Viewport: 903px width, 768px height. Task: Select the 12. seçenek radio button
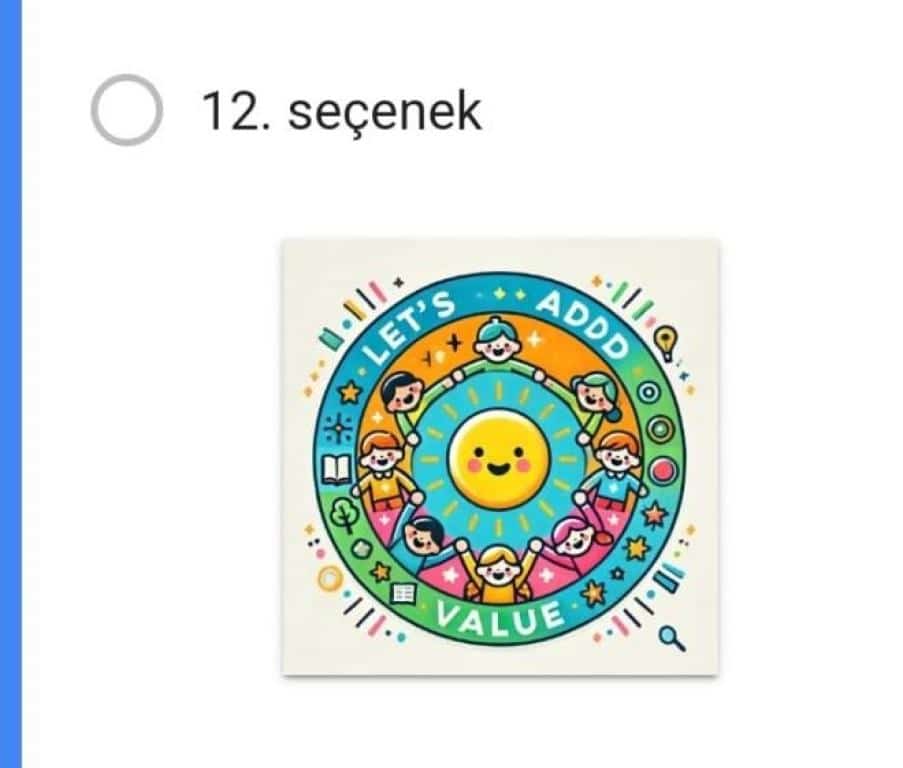pos(127,110)
